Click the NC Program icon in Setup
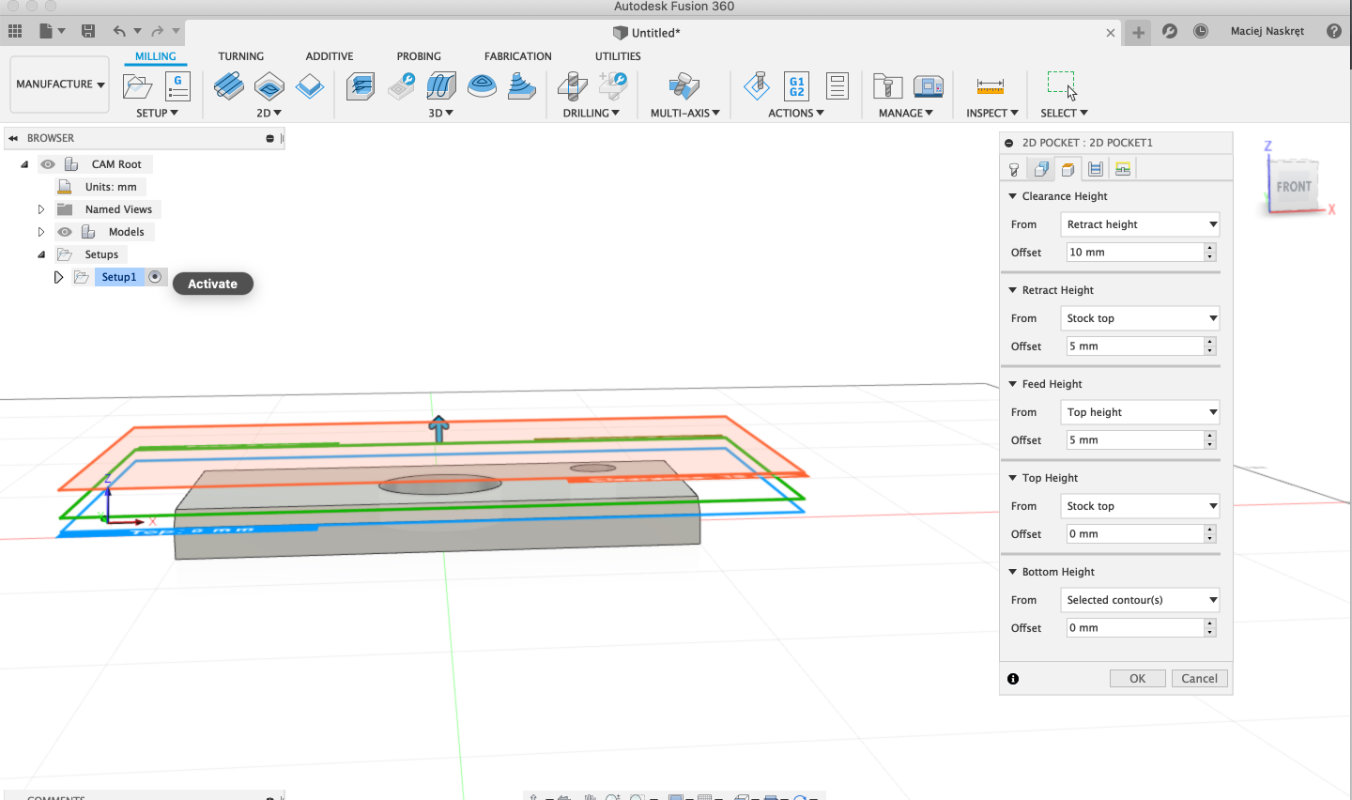This screenshot has width=1352, height=800. click(x=177, y=86)
